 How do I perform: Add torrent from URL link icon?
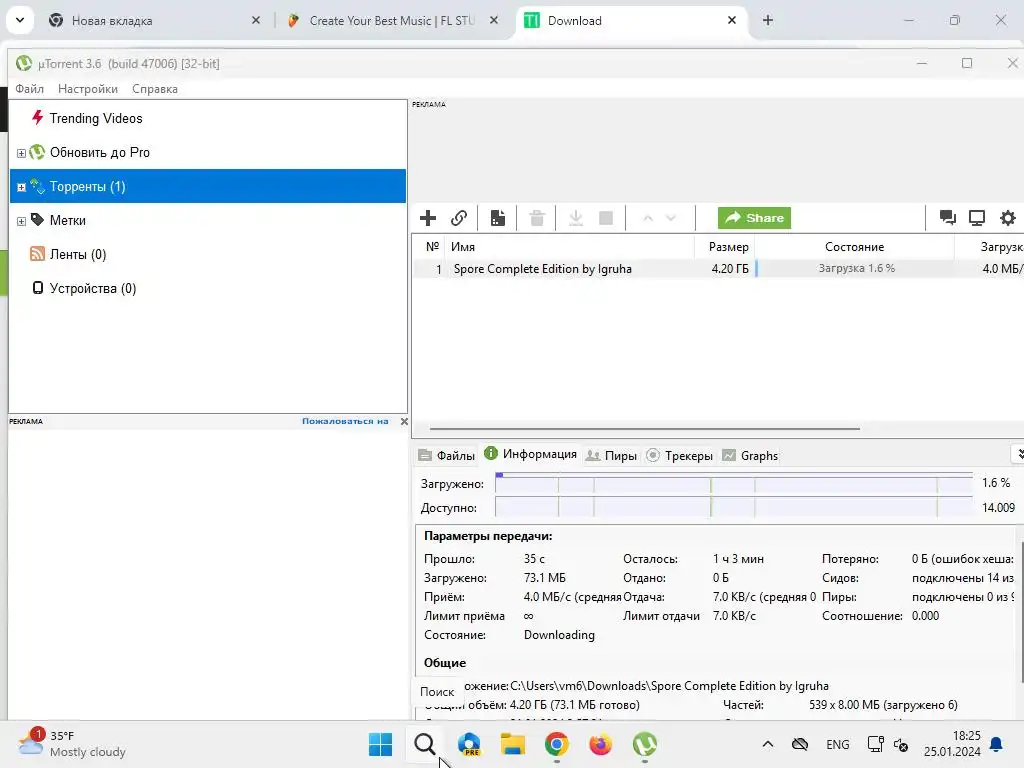pos(459,217)
